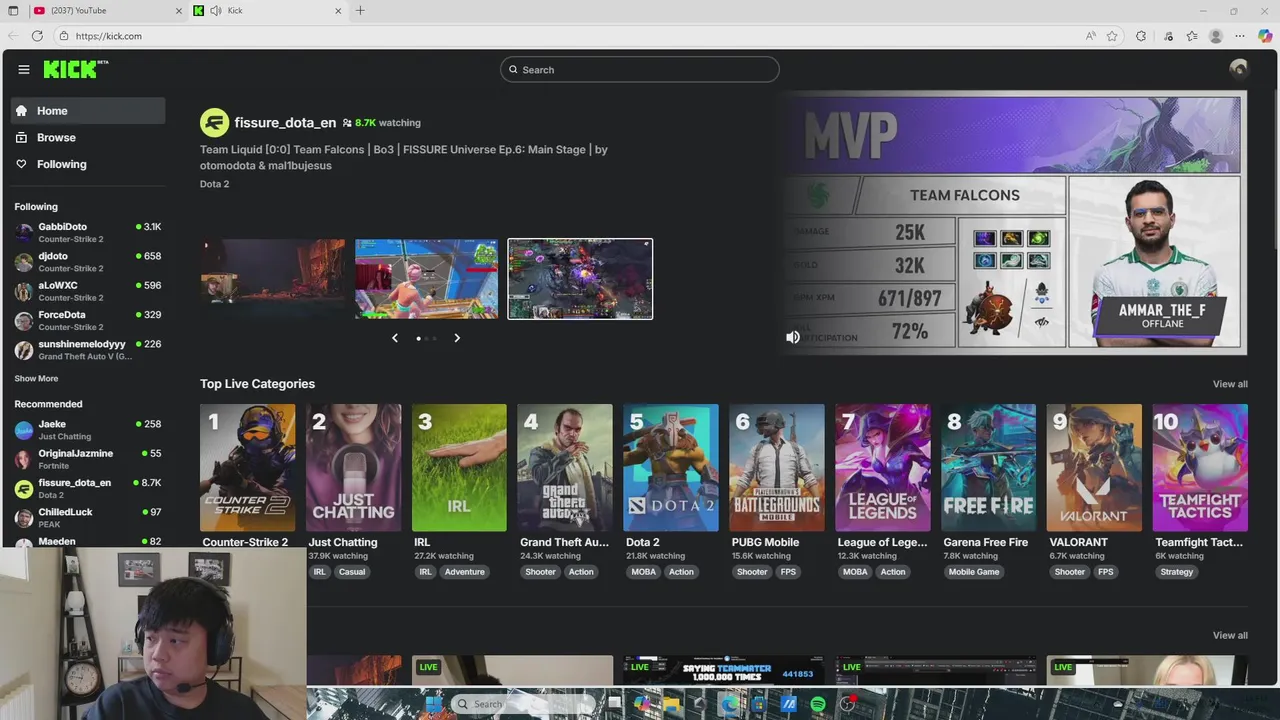The height and width of the screenshot is (720, 1280).
Task: Click Shooter tag under Grand Theft Auto
Action: tap(540, 572)
